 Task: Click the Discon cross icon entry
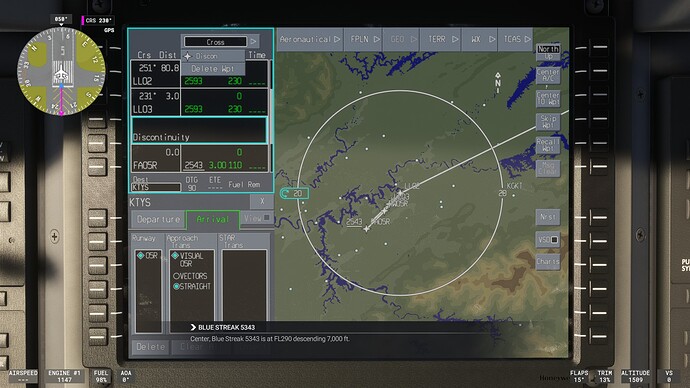(213, 56)
